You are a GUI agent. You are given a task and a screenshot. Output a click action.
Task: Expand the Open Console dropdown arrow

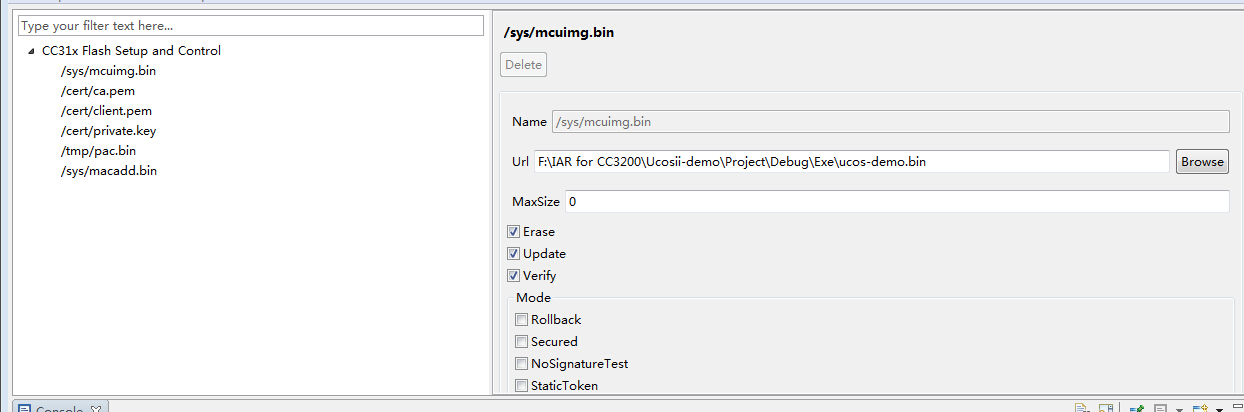click(x=1219, y=409)
